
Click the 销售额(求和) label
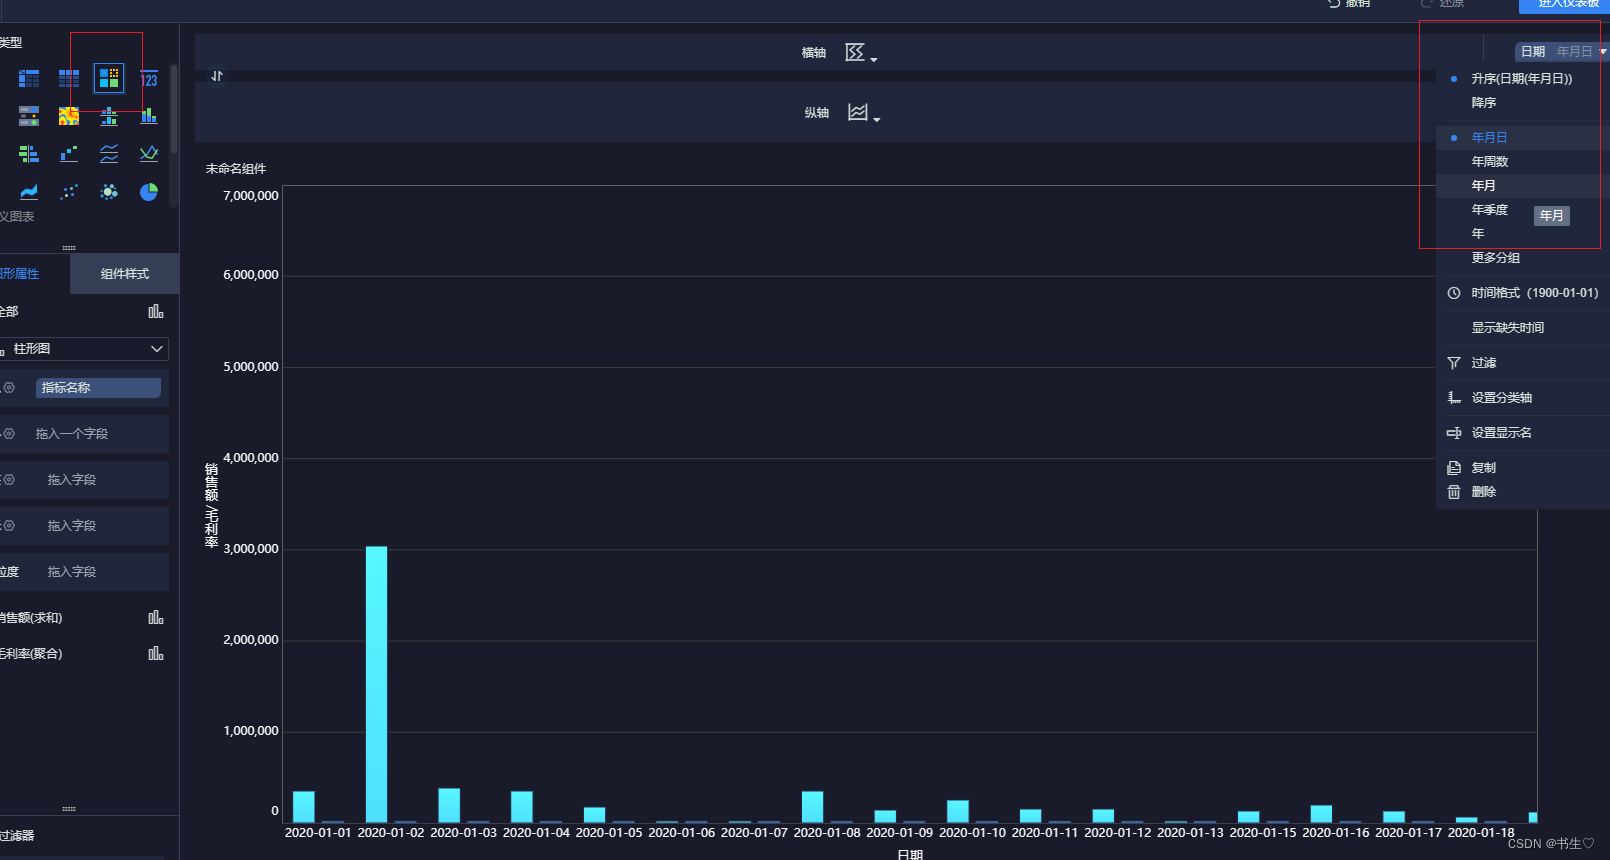click(31, 618)
